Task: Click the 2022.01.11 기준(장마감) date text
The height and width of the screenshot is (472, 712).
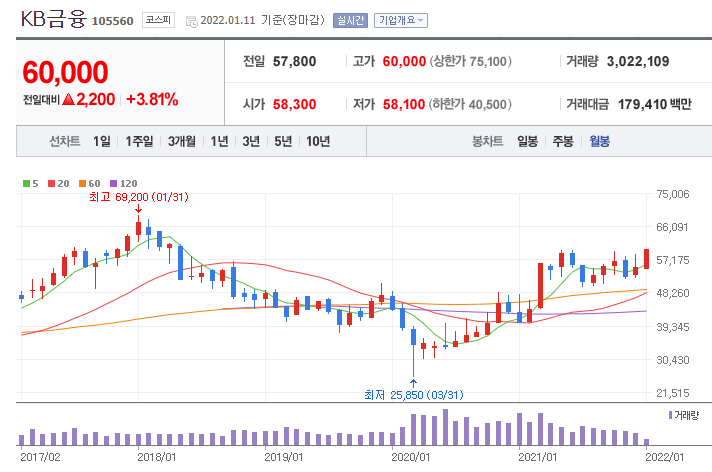Action: point(262,20)
